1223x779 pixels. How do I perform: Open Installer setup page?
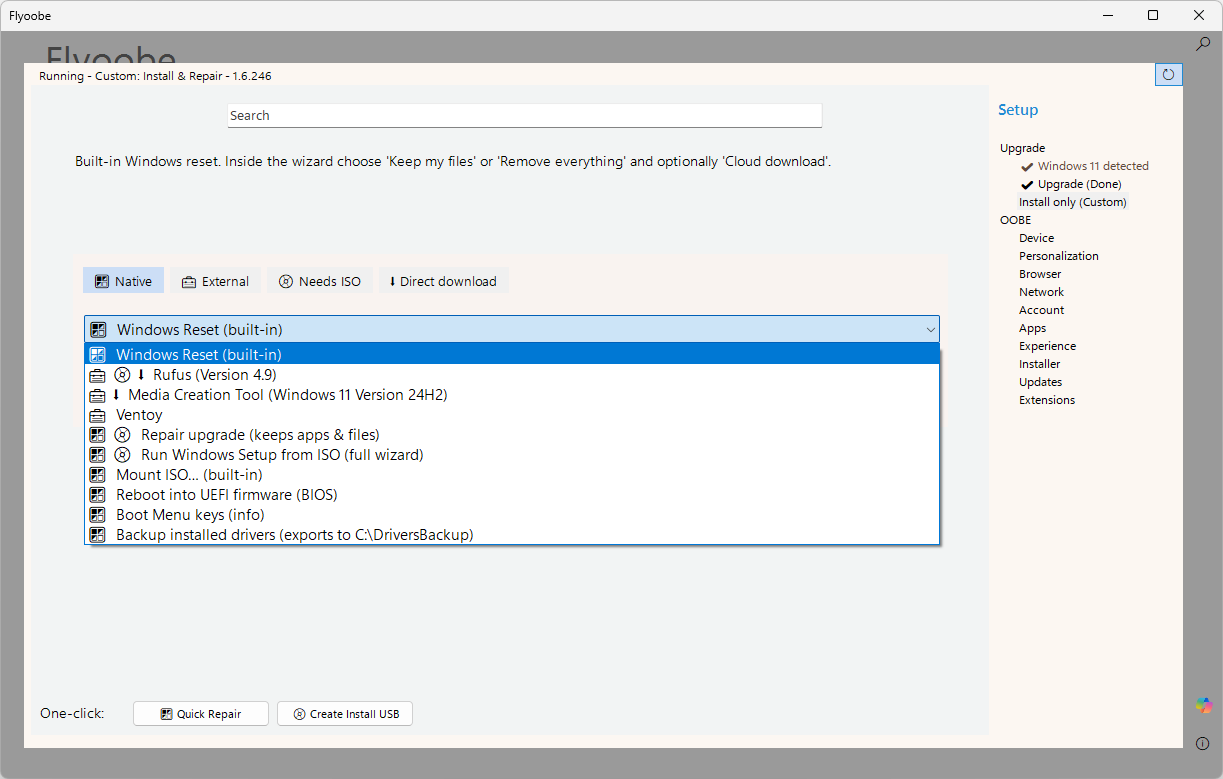(1040, 364)
